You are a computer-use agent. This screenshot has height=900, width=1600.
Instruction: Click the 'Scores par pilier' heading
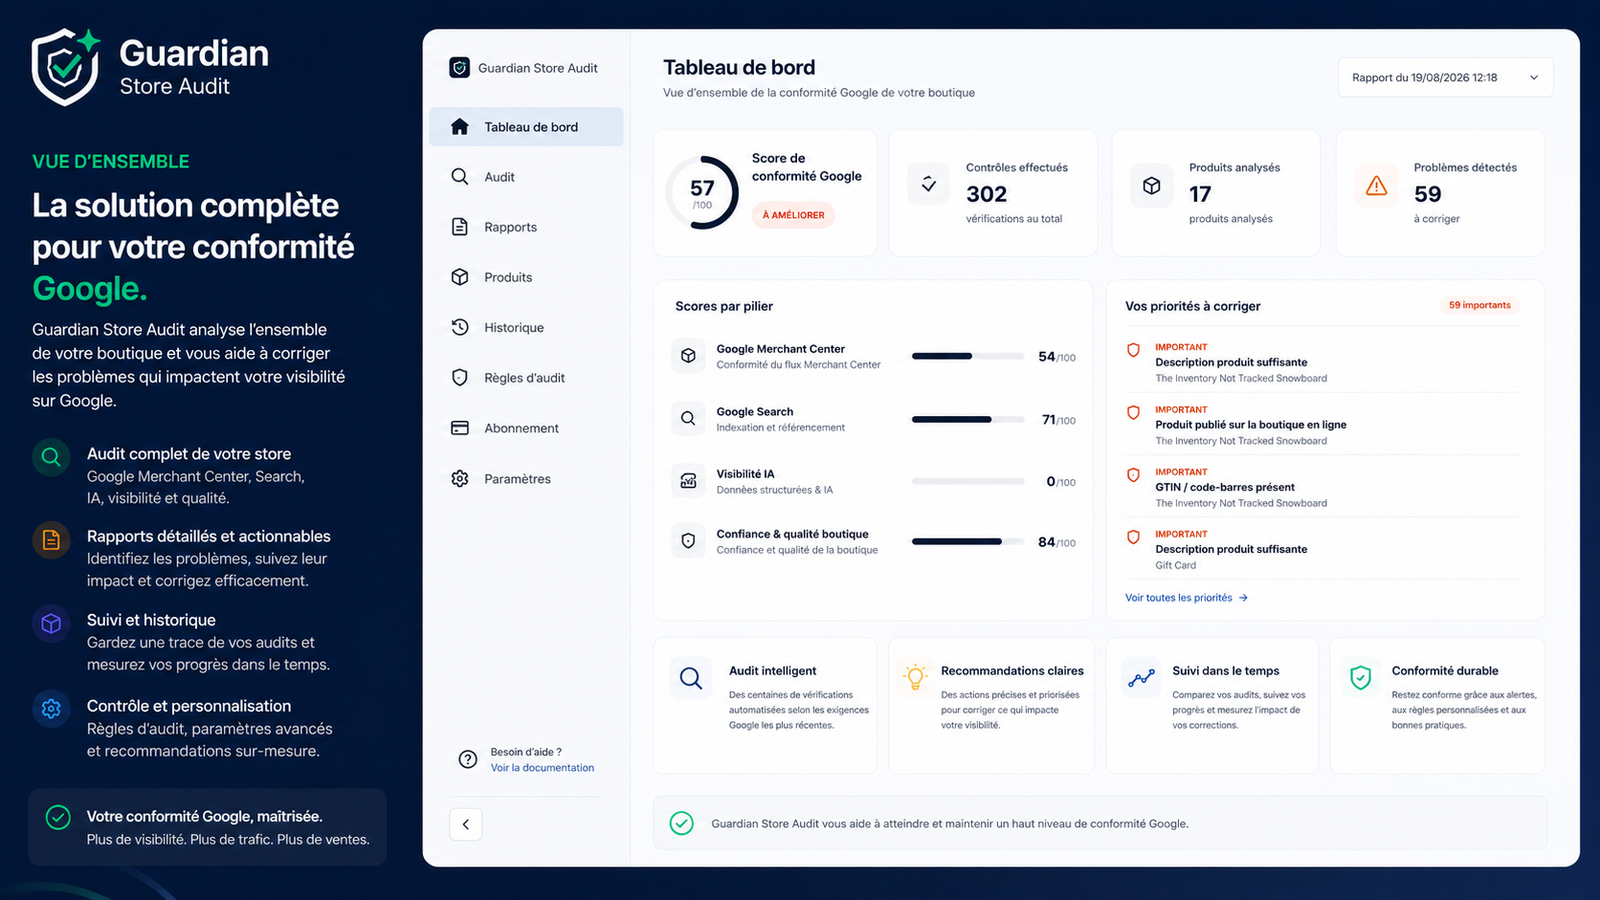[x=724, y=306]
